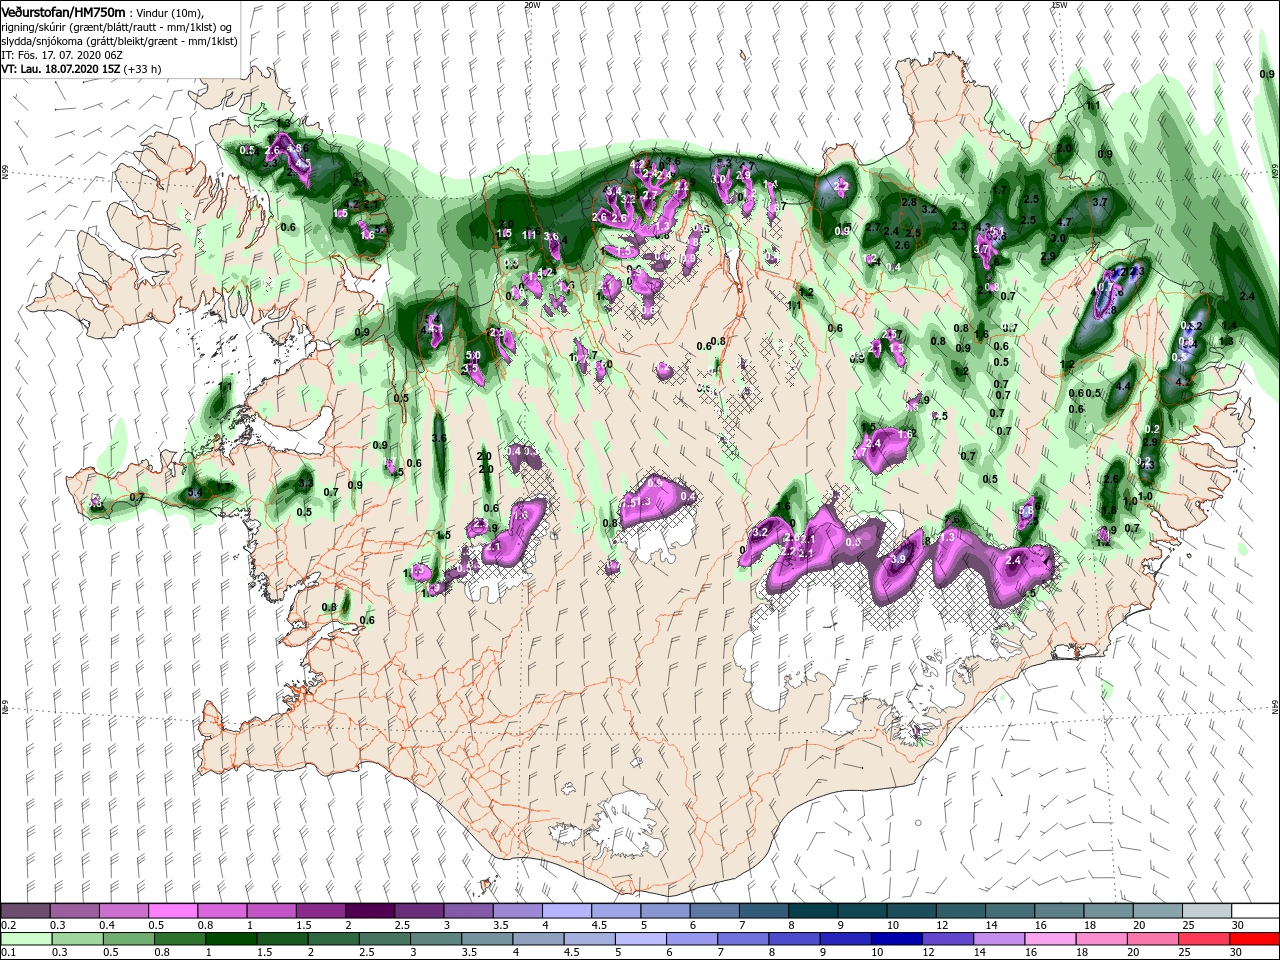Click the 10.7 precipitation value on the map
1280x960 pixels.
1104,287
